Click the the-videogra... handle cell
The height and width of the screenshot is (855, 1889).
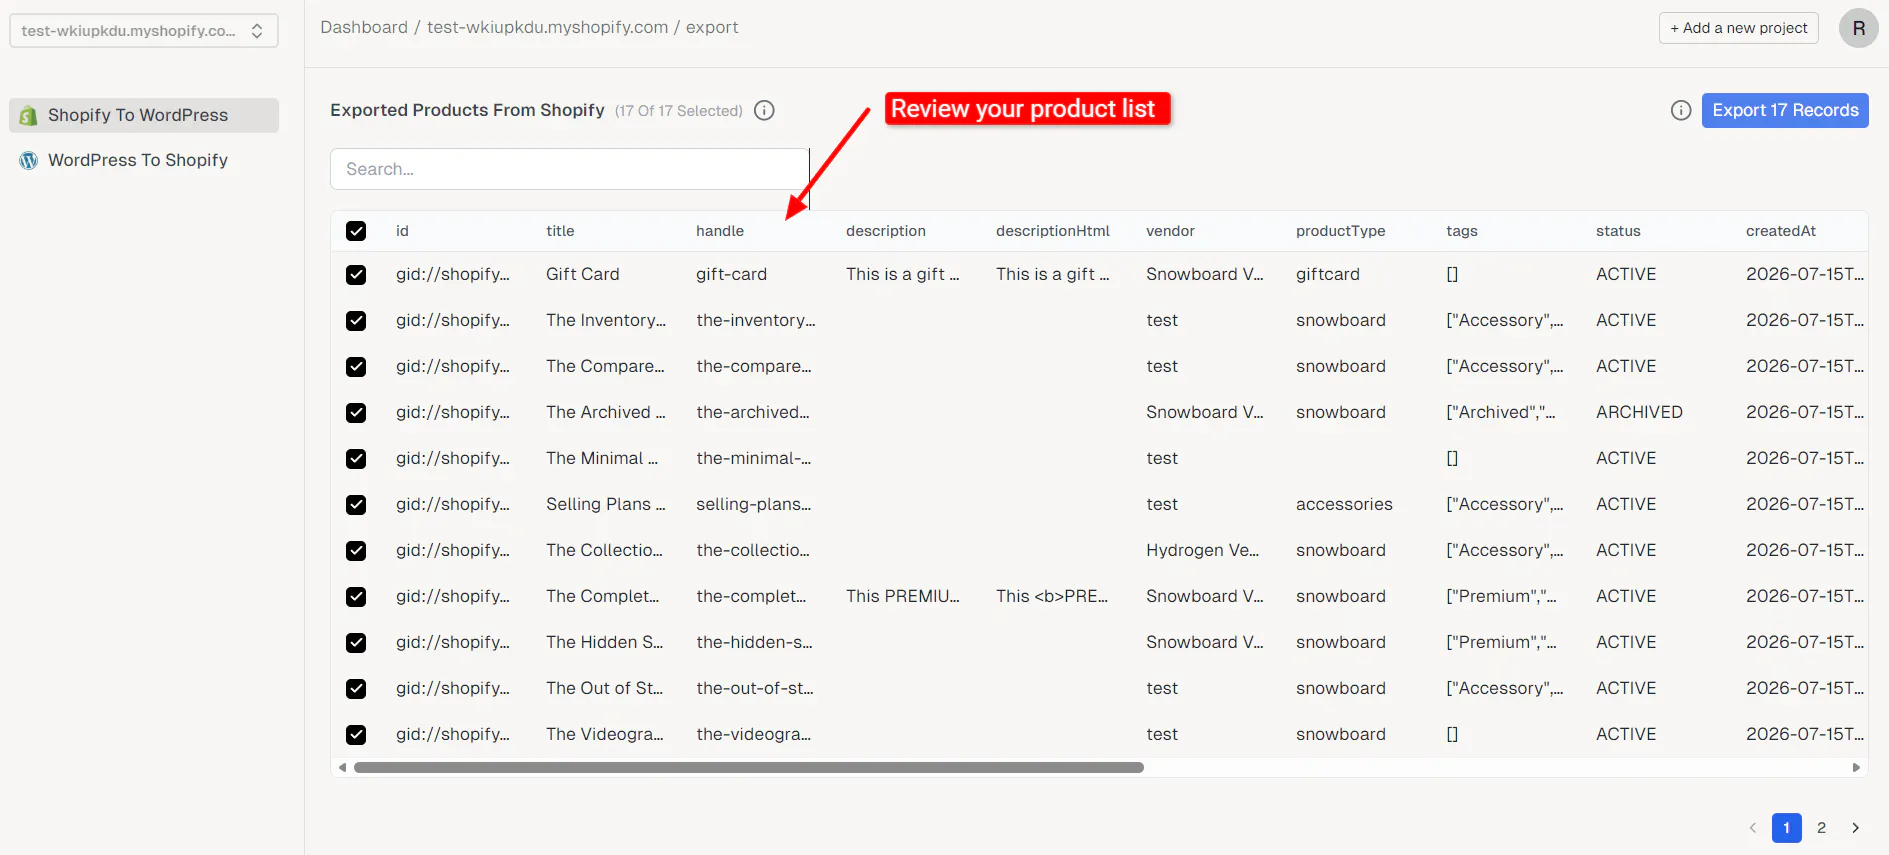[754, 734]
